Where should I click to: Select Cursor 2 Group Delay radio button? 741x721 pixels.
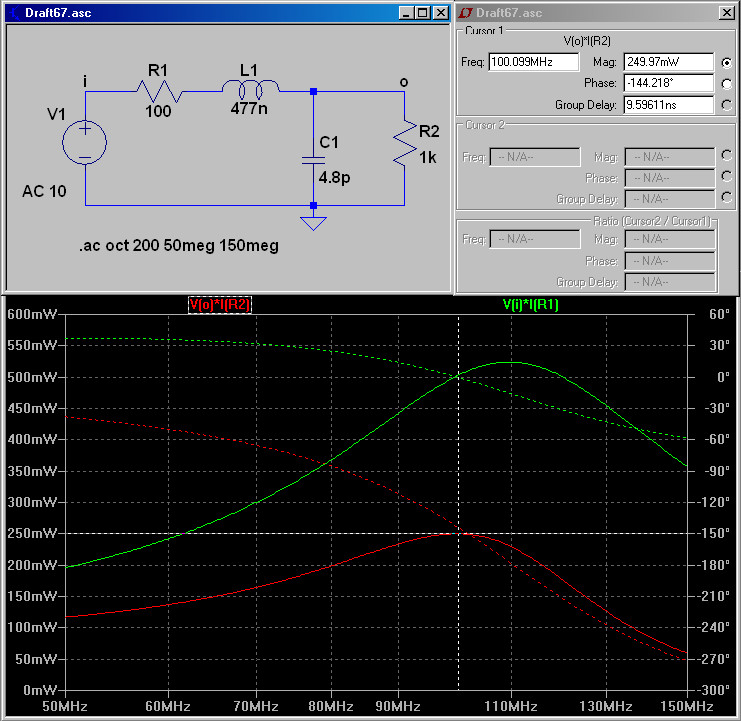click(727, 197)
